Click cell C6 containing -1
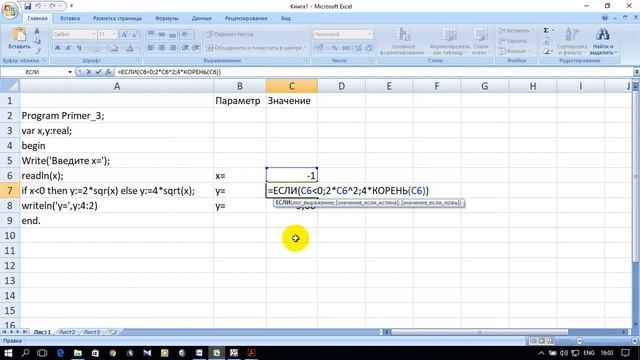Image resolution: width=640 pixels, height=360 pixels. coord(291,176)
